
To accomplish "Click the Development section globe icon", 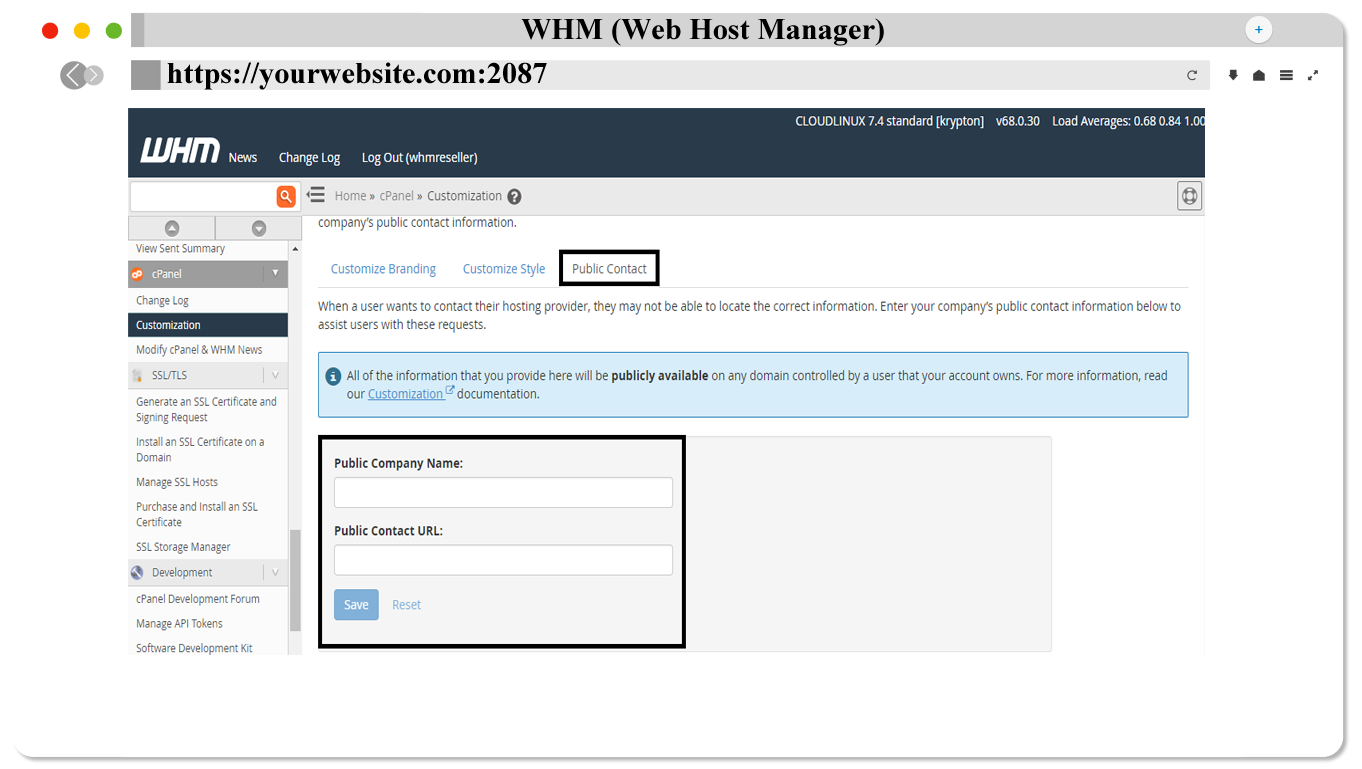I will 137,573.
